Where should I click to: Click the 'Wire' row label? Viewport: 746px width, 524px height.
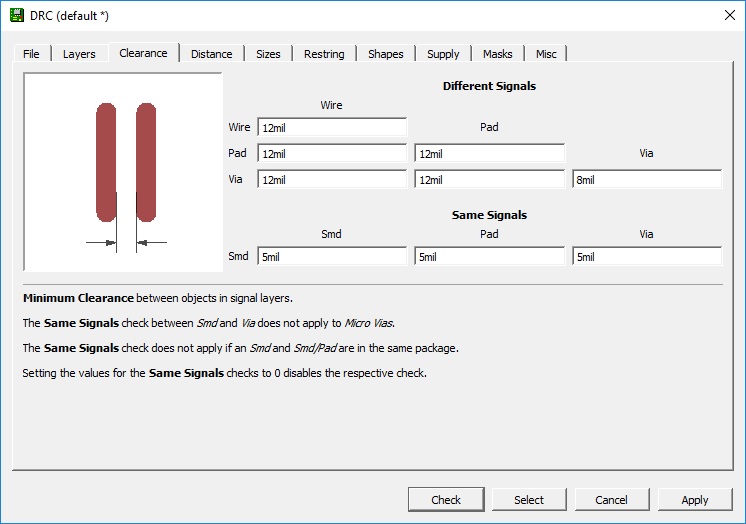(x=239, y=127)
